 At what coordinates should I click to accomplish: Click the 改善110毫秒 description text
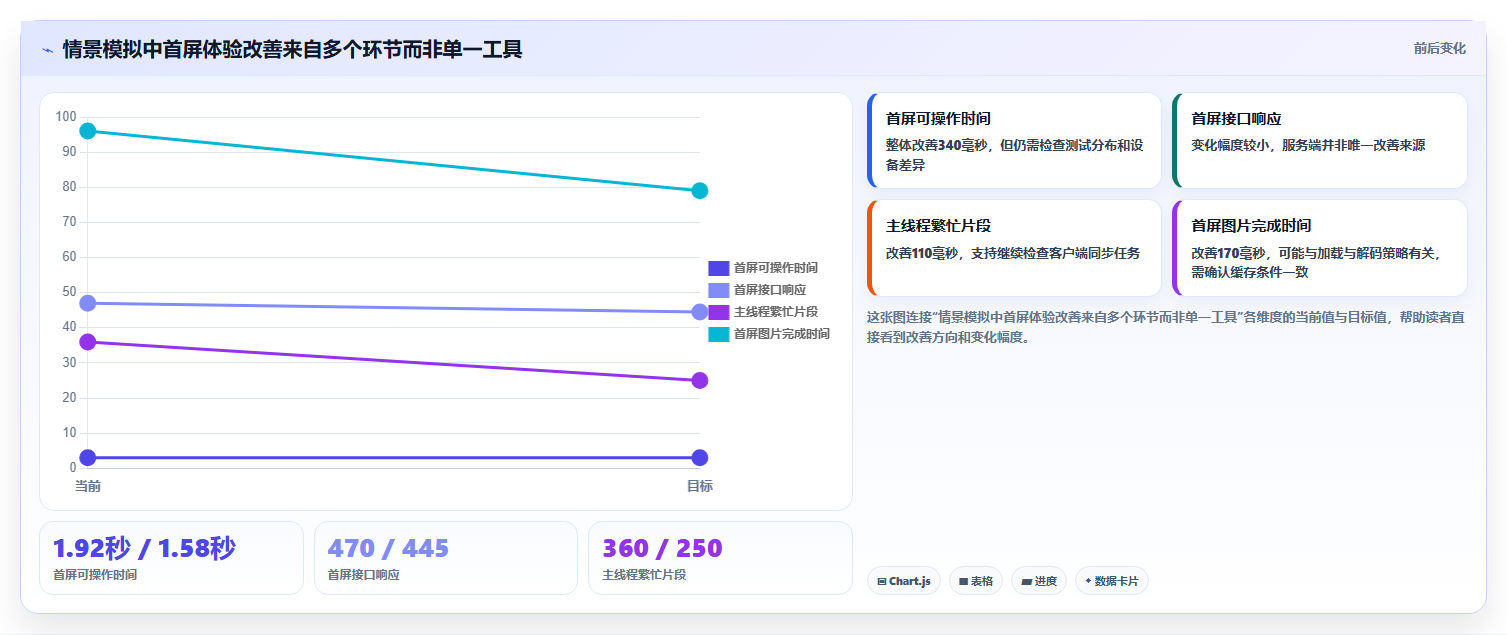tap(1013, 253)
